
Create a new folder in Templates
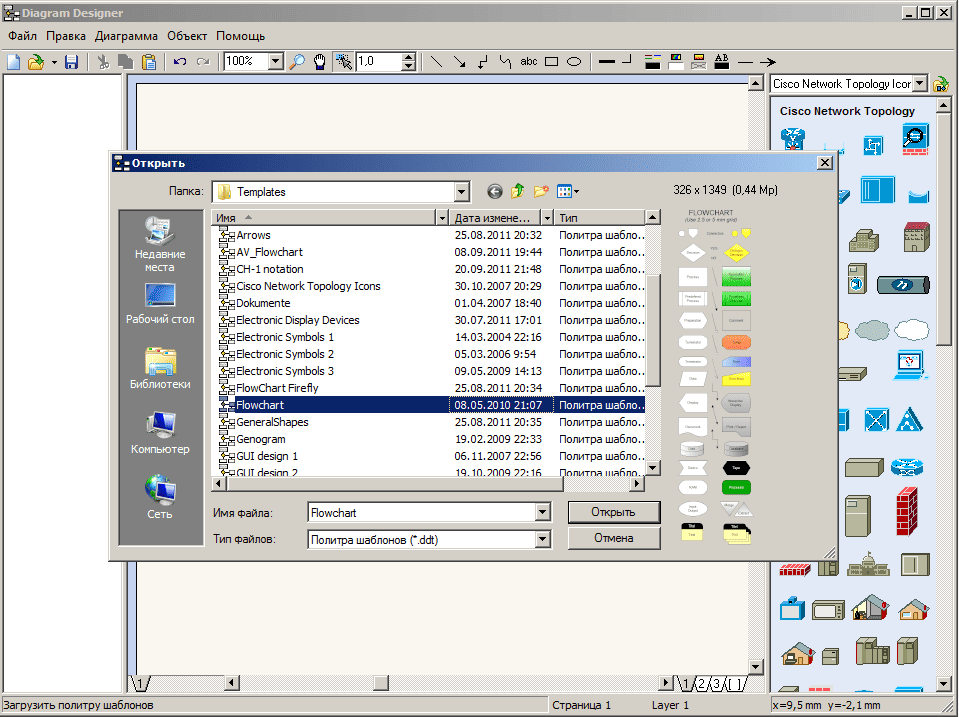541,192
